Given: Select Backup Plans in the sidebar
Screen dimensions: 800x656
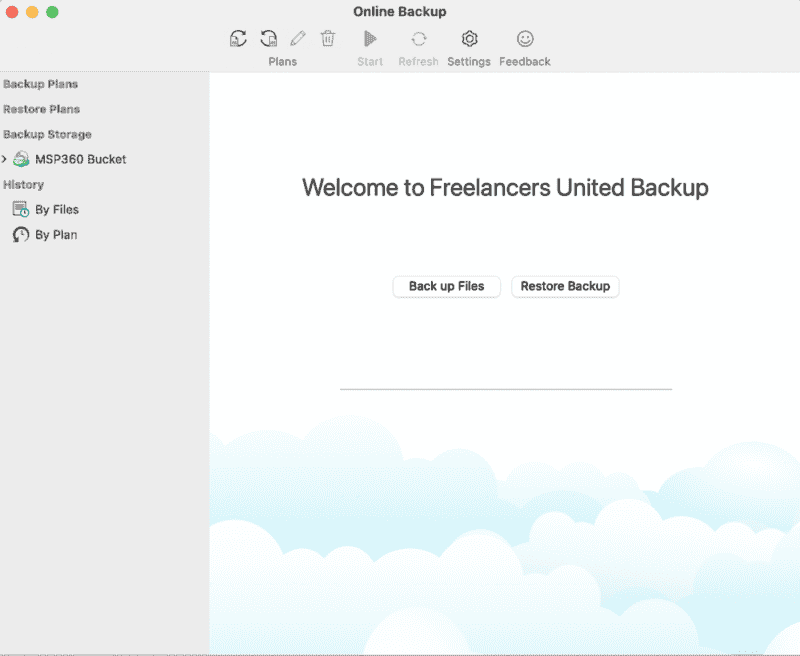Looking at the screenshot, I should click(x=39, y=84).
